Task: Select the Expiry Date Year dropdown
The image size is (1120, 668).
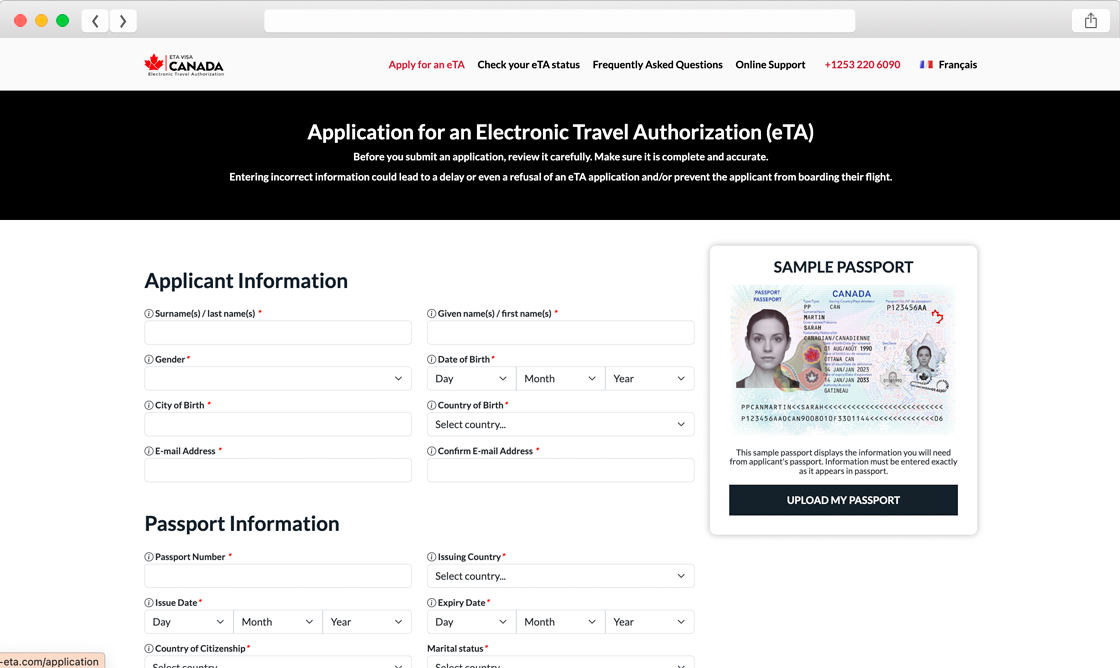Action: pos(649,622)
